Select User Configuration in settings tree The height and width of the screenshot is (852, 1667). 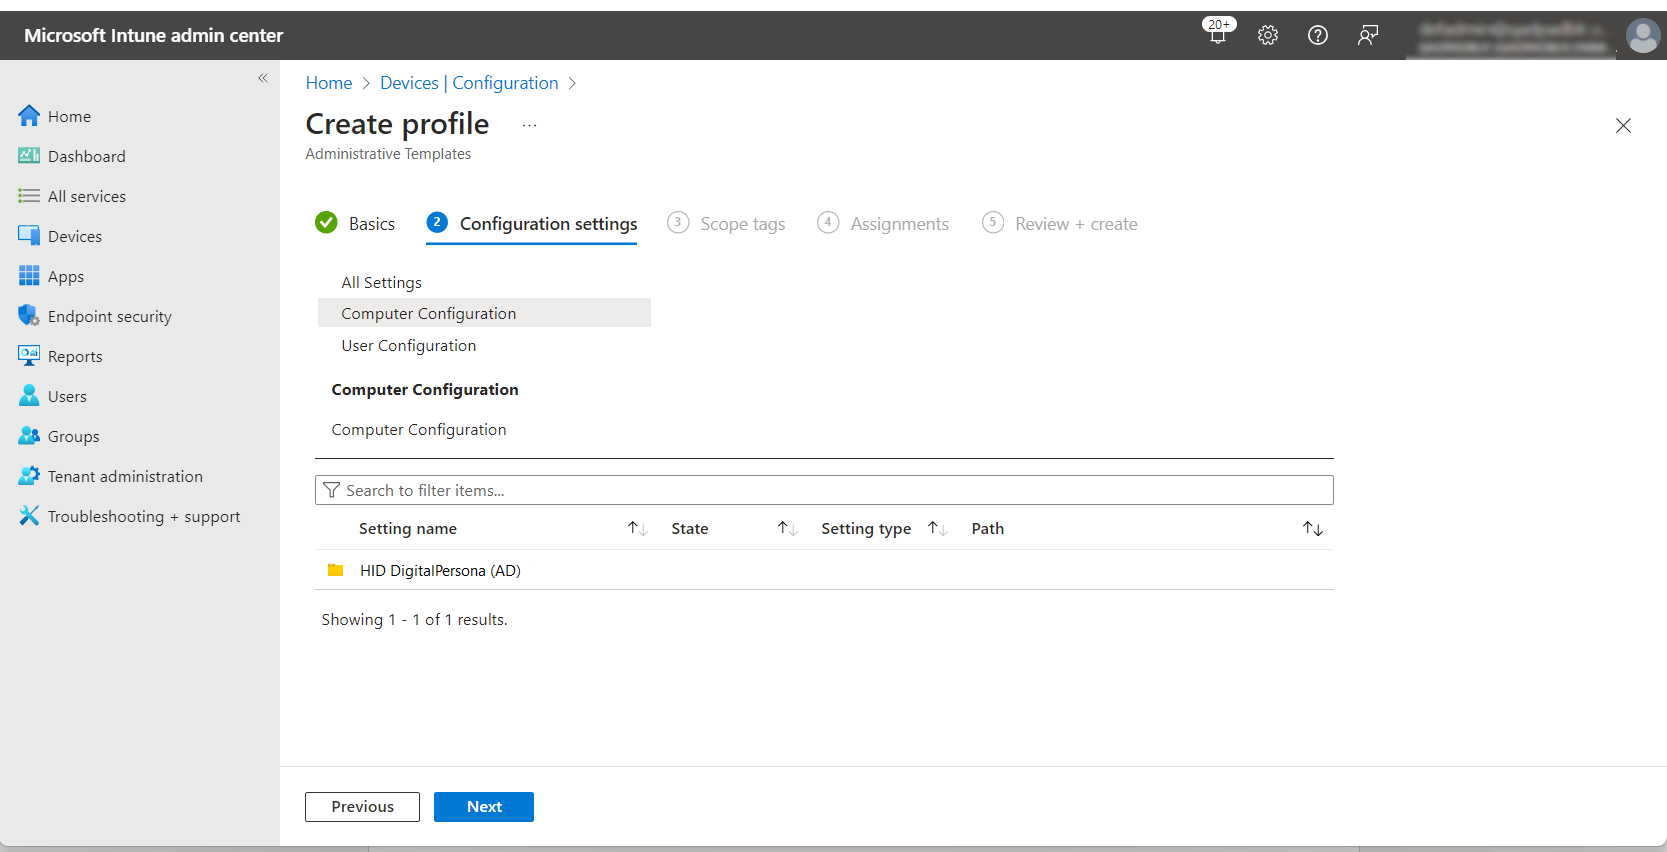pyautogui.click(x=408, y=346)
